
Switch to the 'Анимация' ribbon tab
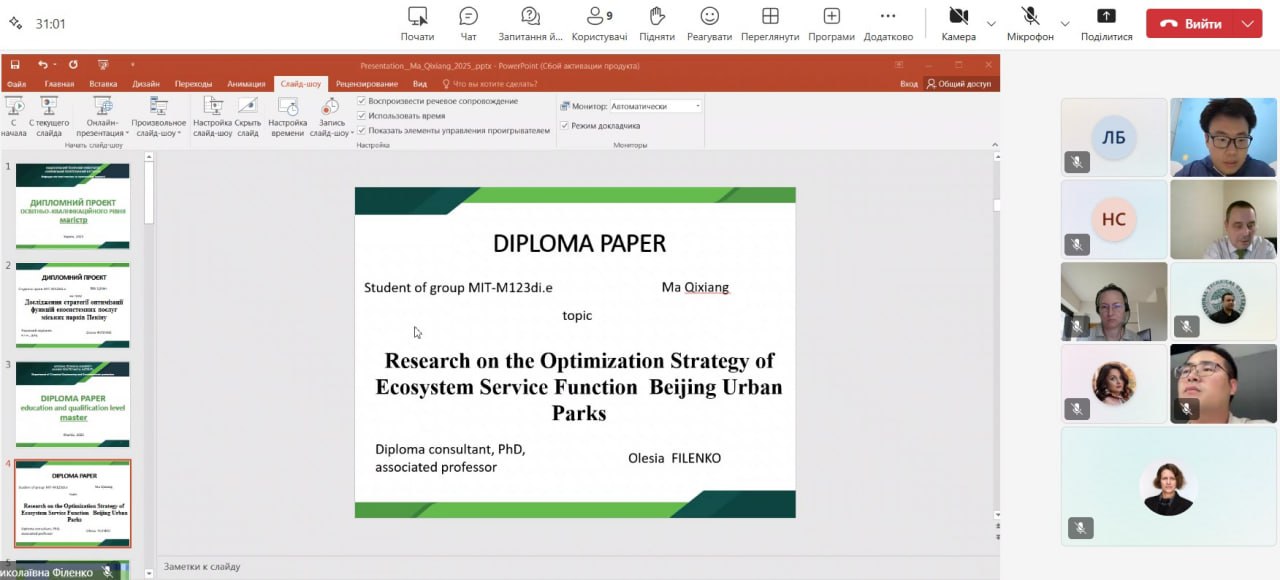tap(246, 84)
